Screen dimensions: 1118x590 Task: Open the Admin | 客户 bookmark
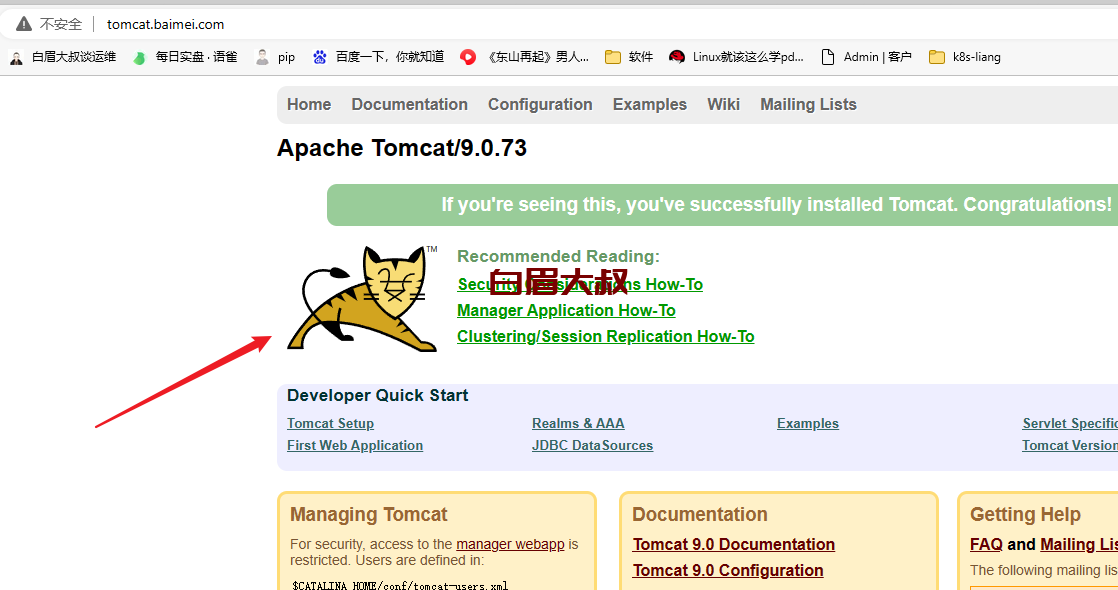click(866, 57)
